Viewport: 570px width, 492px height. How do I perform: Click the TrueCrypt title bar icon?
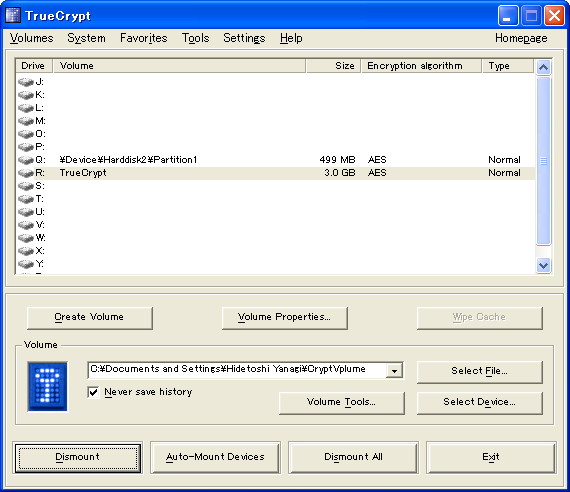13,15
